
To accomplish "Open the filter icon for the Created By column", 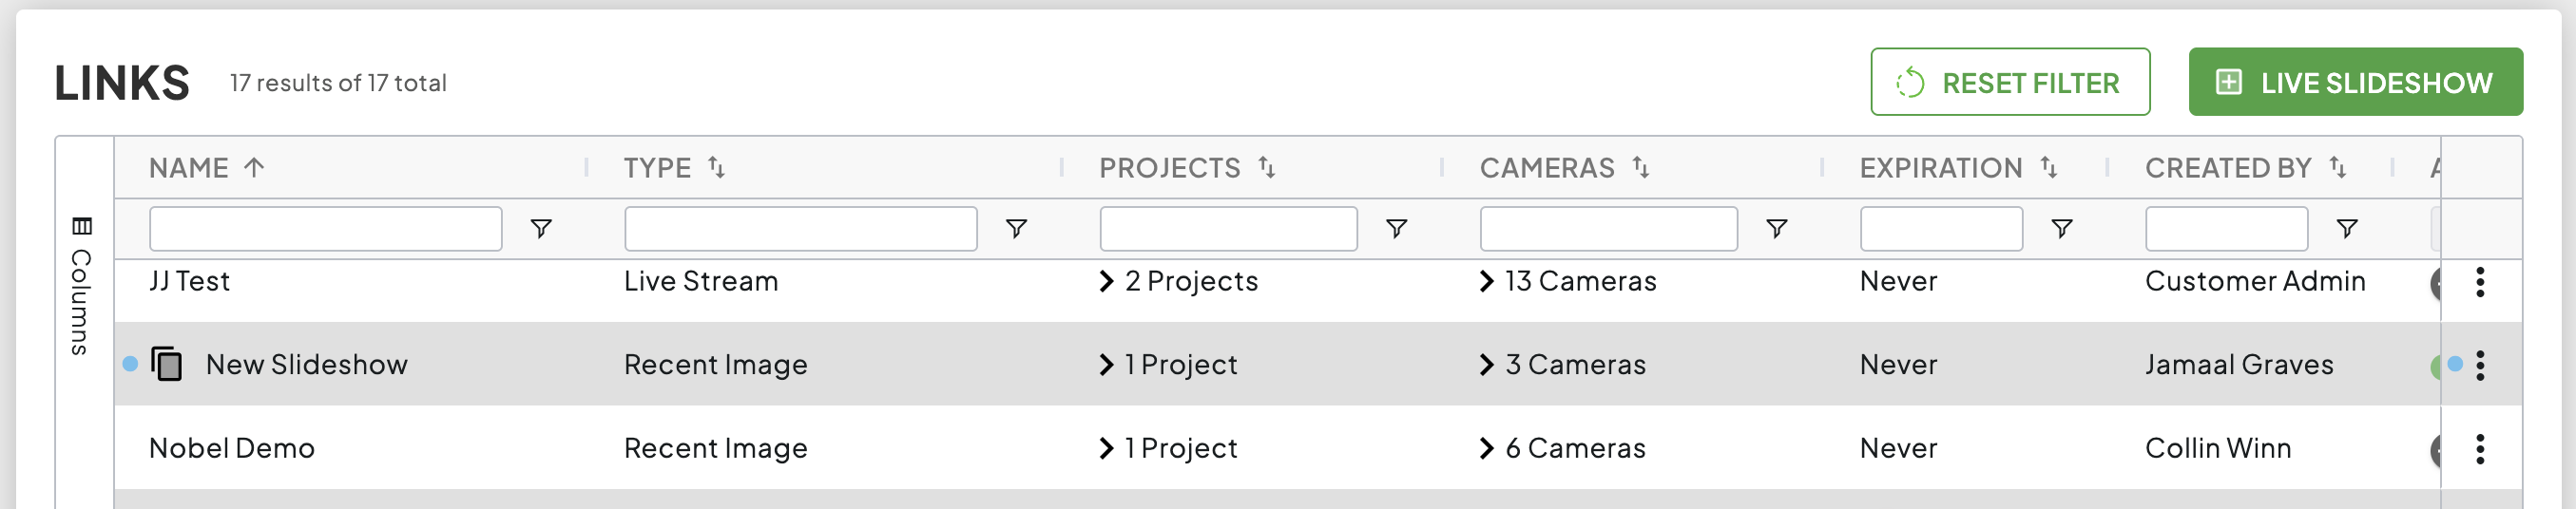I will (x=2346, y=229).
